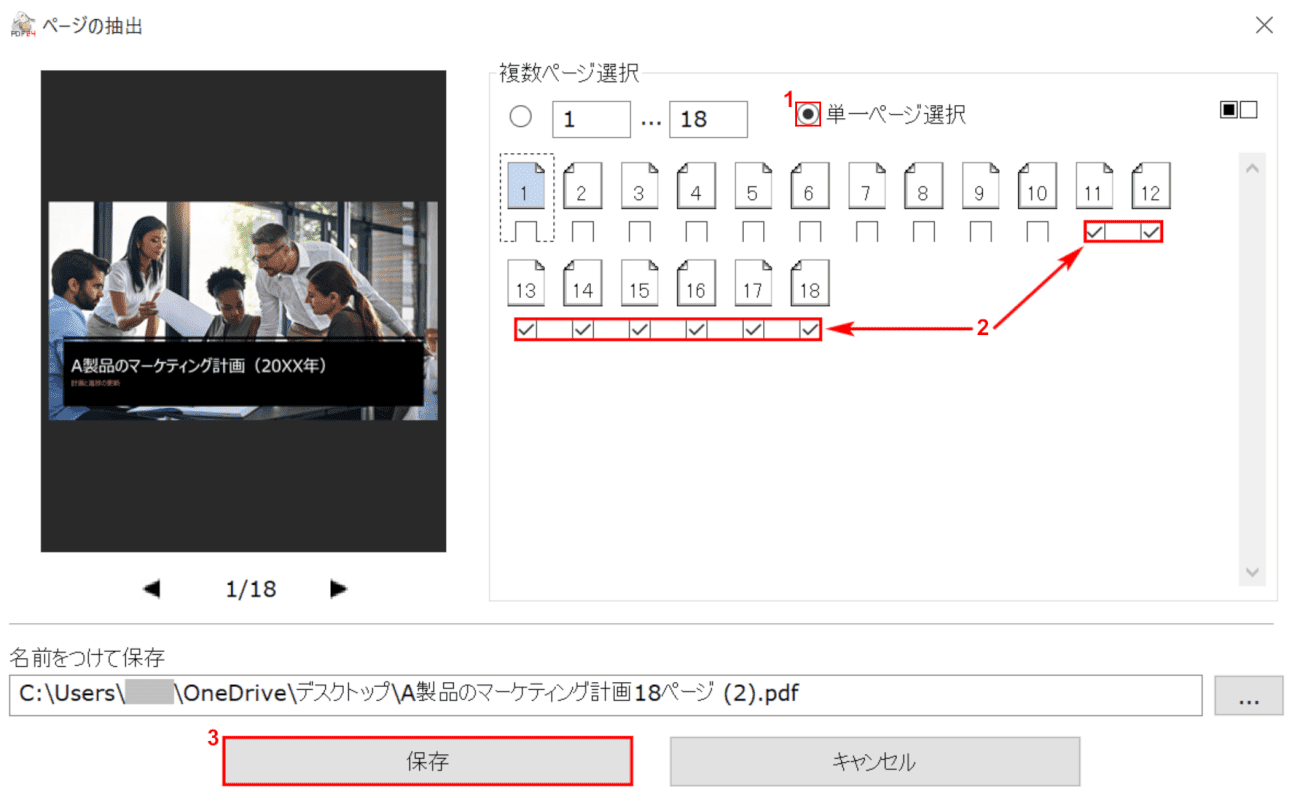The image size is (1300, 800).
Task: Click the slide preview image
Action: click(x=243, y=311)
